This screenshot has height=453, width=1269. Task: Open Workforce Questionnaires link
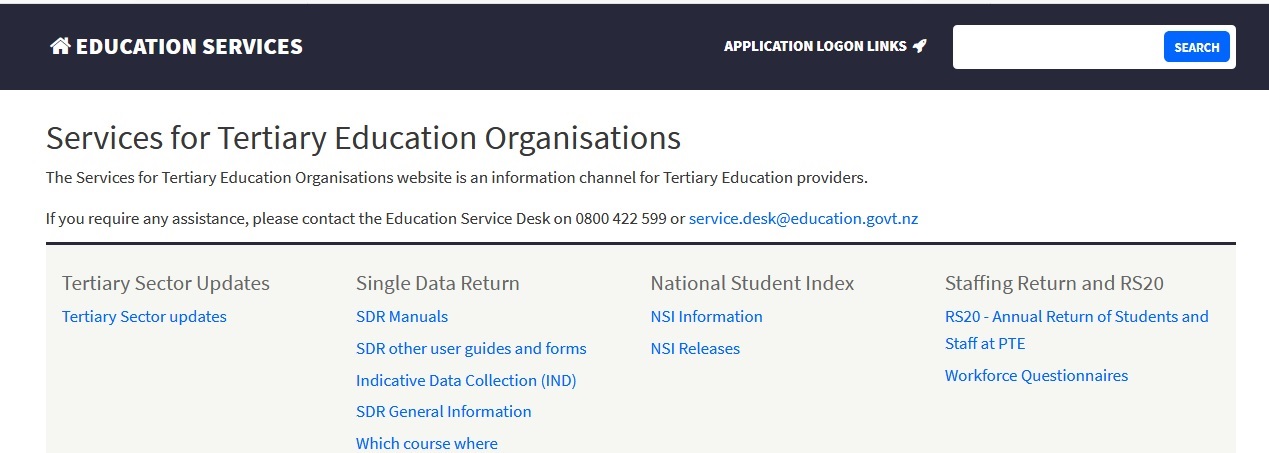1036,376
